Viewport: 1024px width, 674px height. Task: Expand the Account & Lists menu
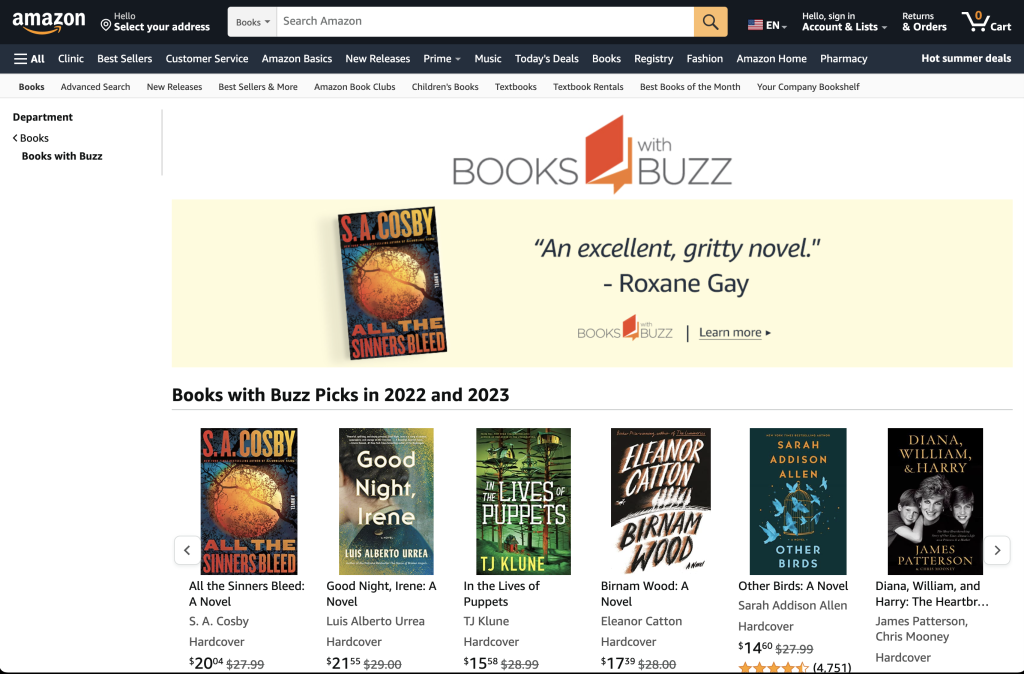(x=844, y=22)
